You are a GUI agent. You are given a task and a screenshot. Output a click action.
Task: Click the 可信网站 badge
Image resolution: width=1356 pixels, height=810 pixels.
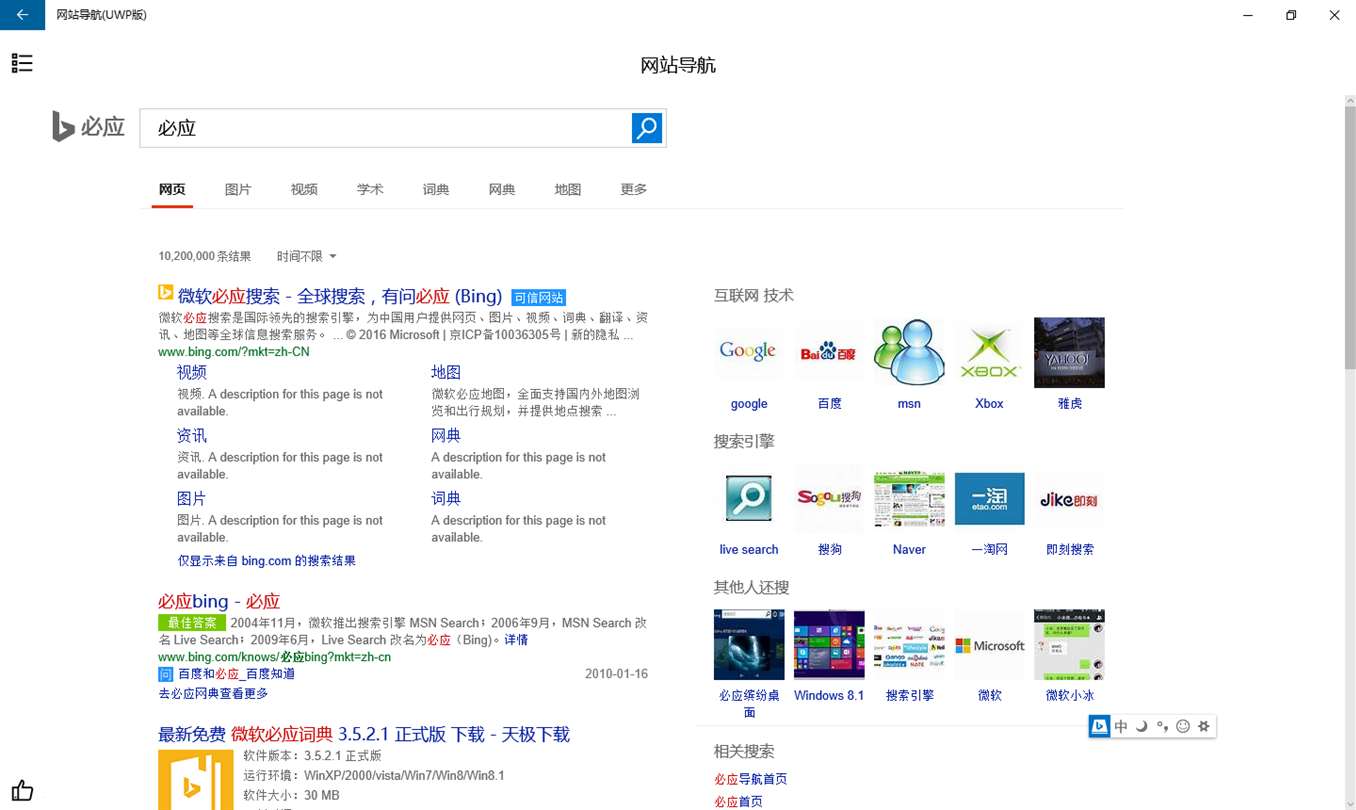tap(539, 297)
